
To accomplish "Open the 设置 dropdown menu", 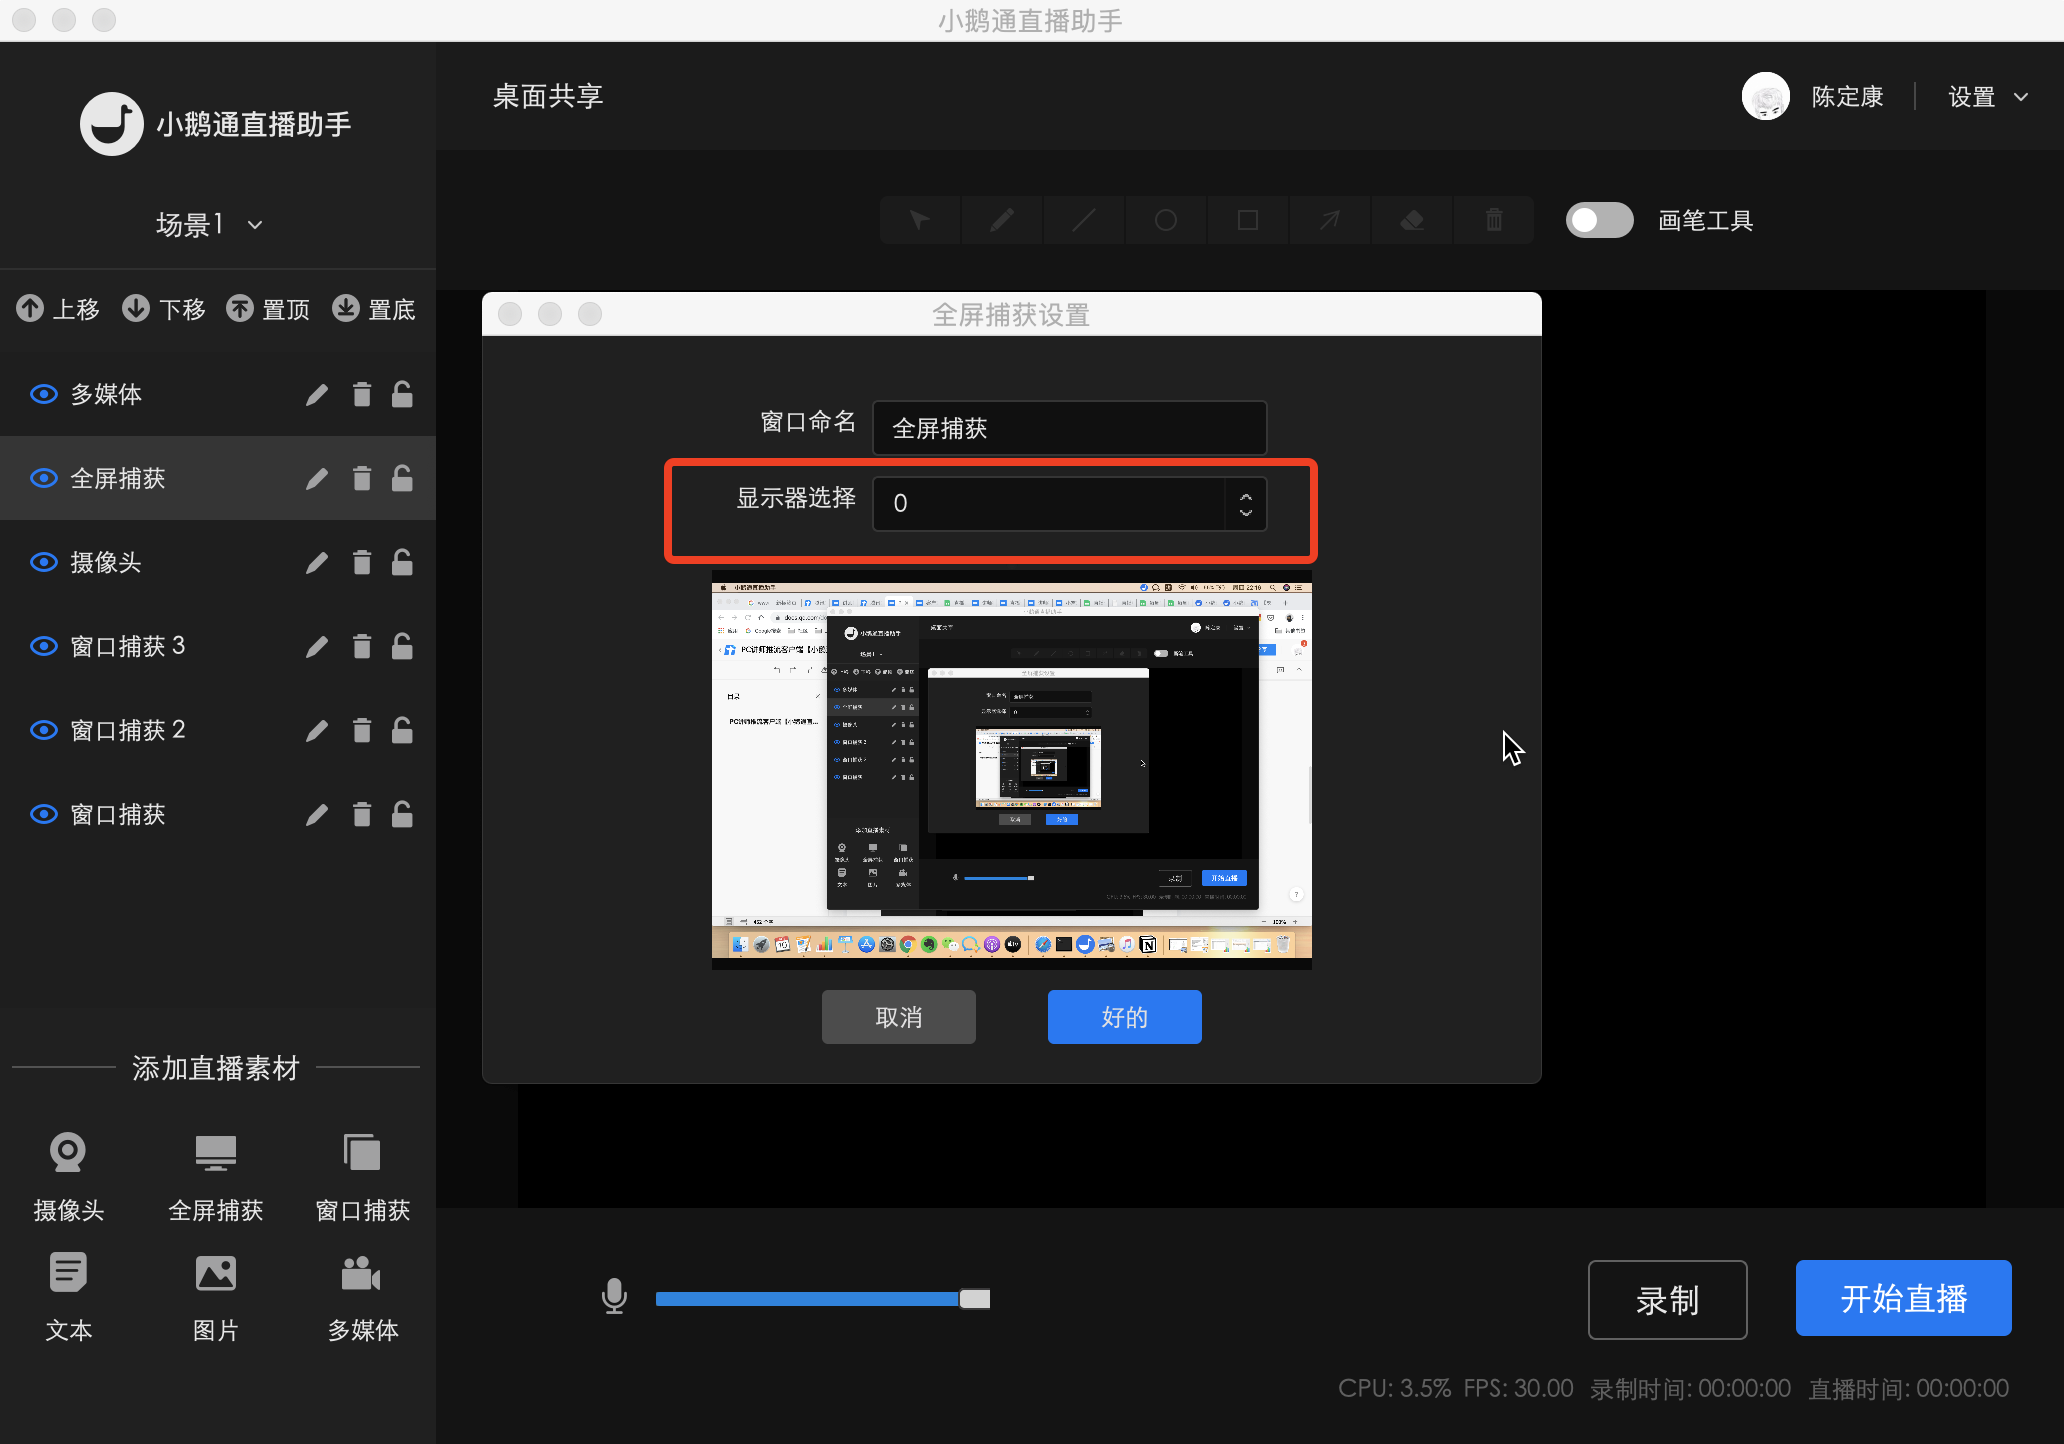I will 1988,96.
